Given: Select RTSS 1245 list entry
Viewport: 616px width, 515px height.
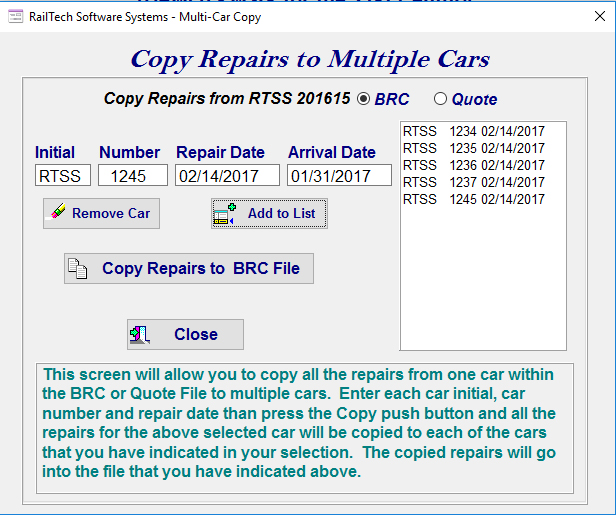Looking at the screenshot, I should (473, 199).
